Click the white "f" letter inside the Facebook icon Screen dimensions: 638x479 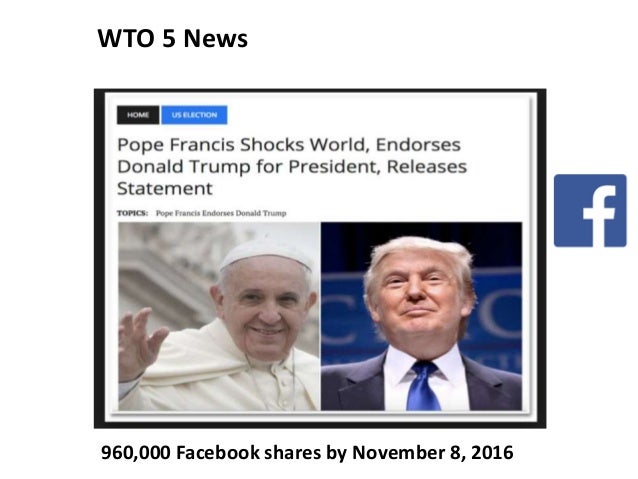click(x=600, y=216)
